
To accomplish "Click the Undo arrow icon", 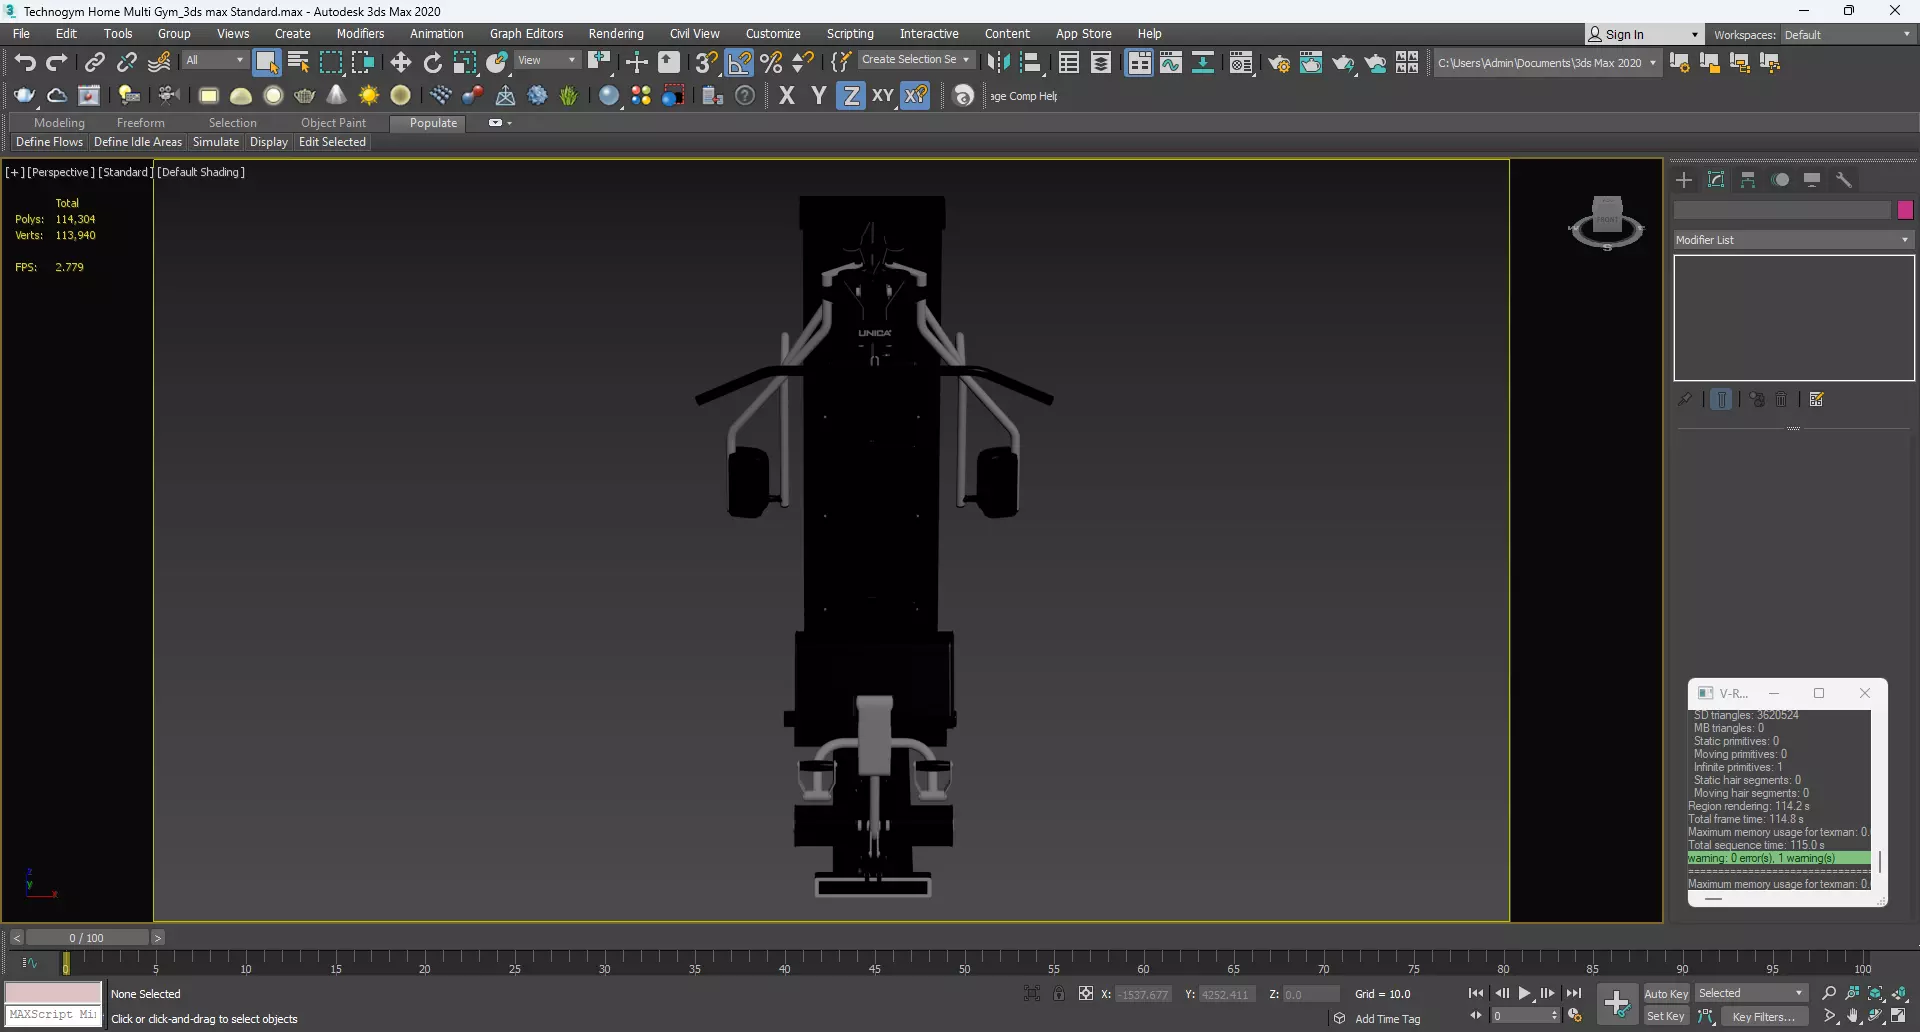I will tap(24, 63).
